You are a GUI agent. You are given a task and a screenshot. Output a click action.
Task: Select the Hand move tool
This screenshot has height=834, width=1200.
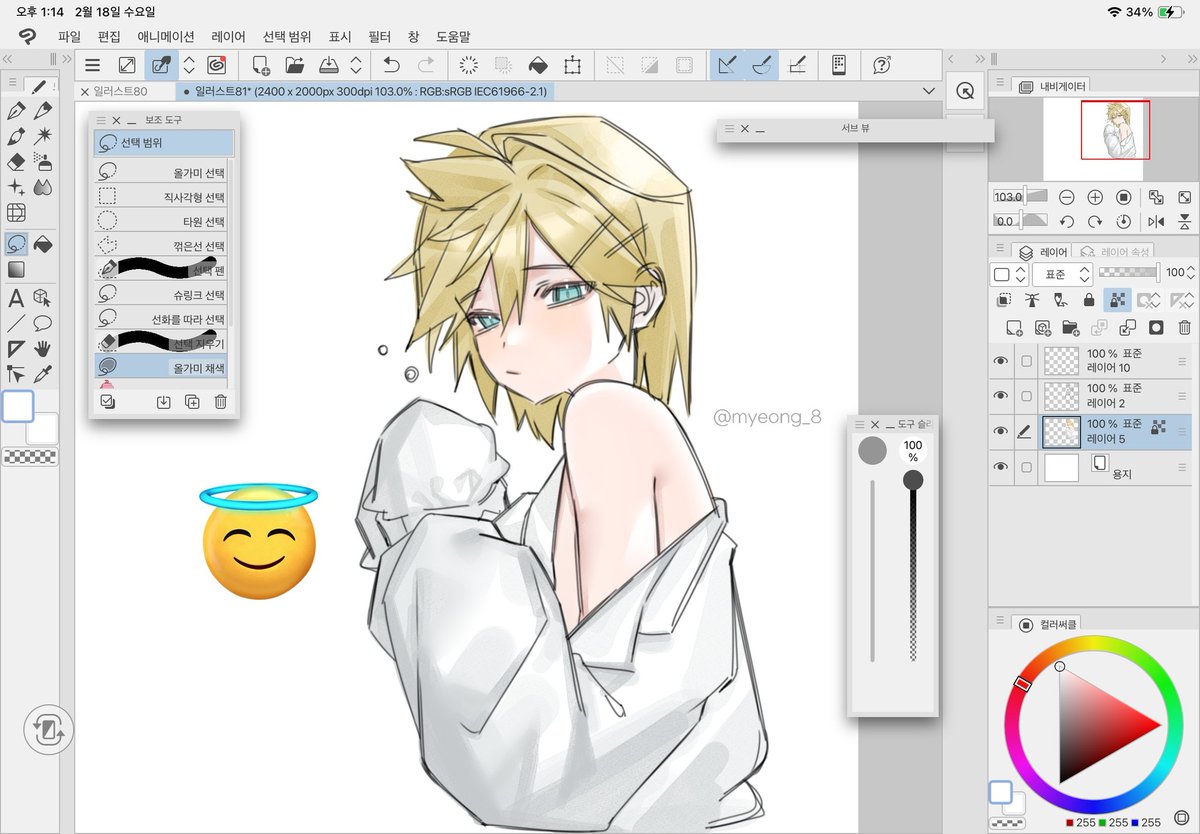[42, 348]
